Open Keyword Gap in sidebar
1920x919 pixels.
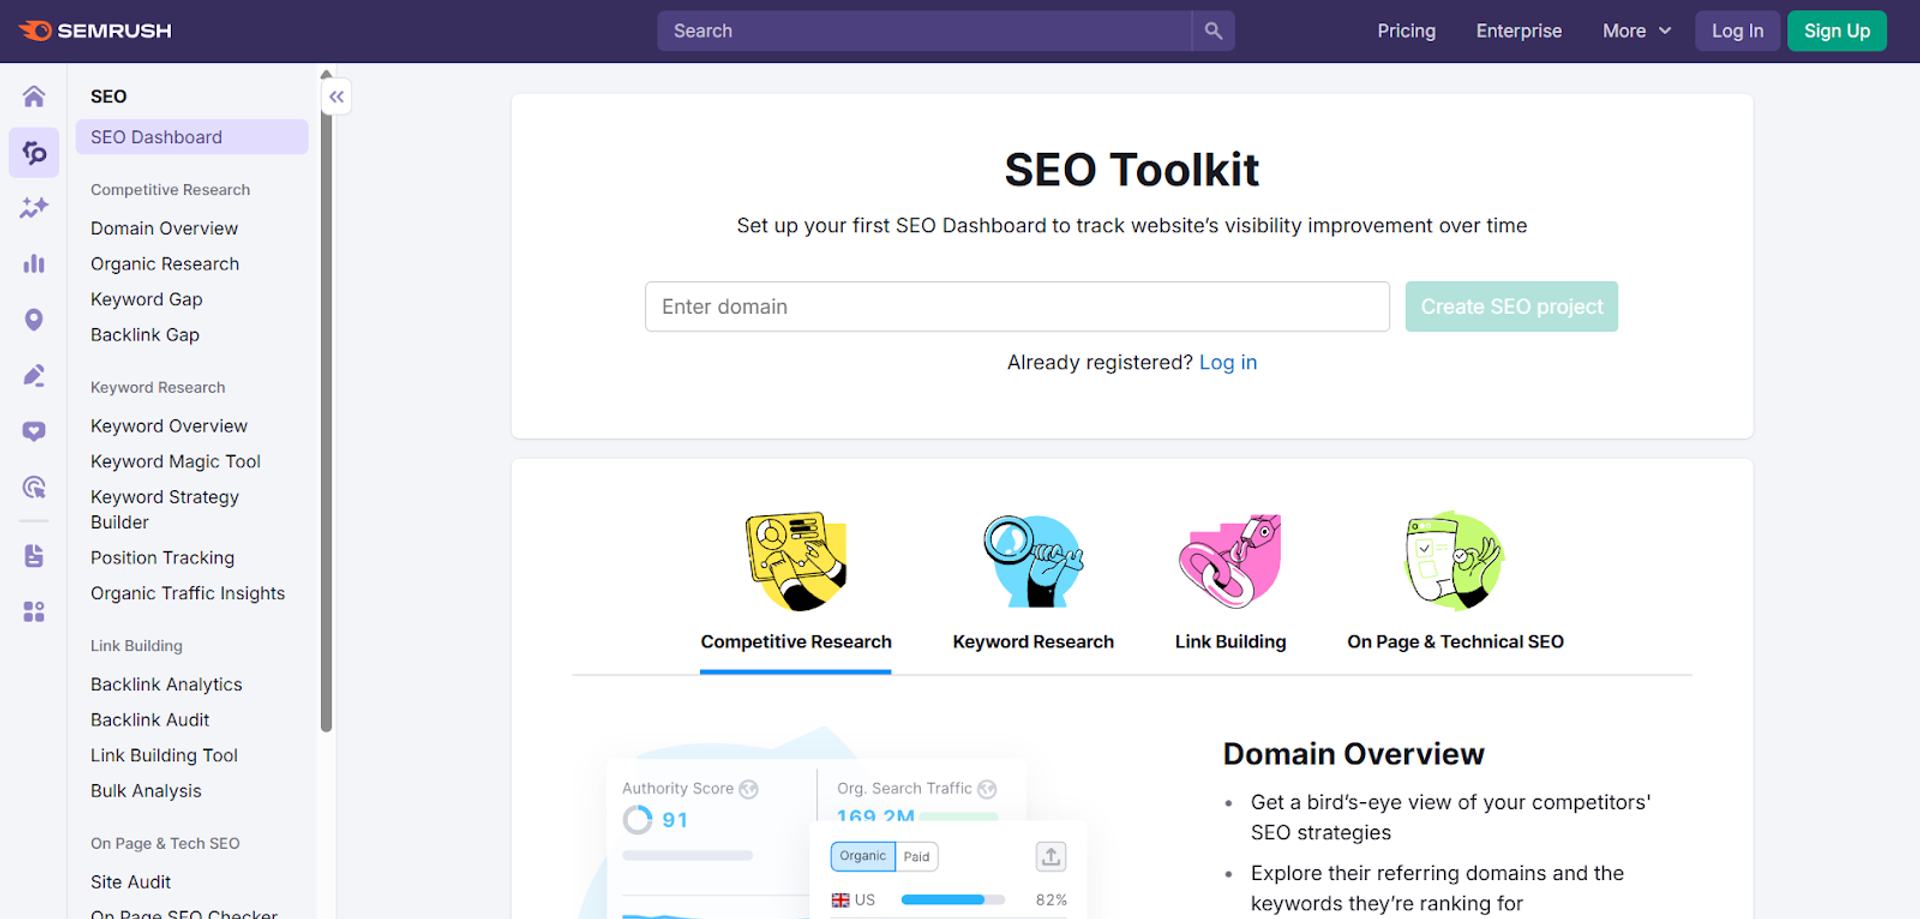[146, 300]
